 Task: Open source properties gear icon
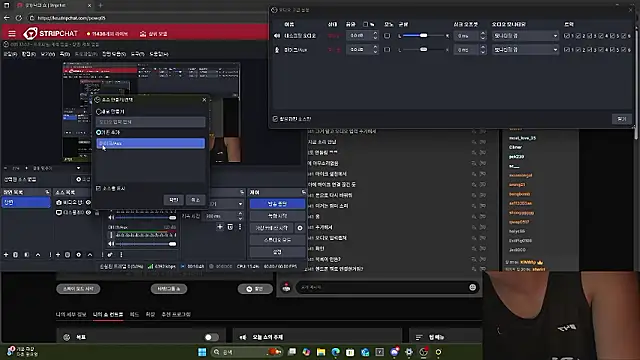pos(79,255)
